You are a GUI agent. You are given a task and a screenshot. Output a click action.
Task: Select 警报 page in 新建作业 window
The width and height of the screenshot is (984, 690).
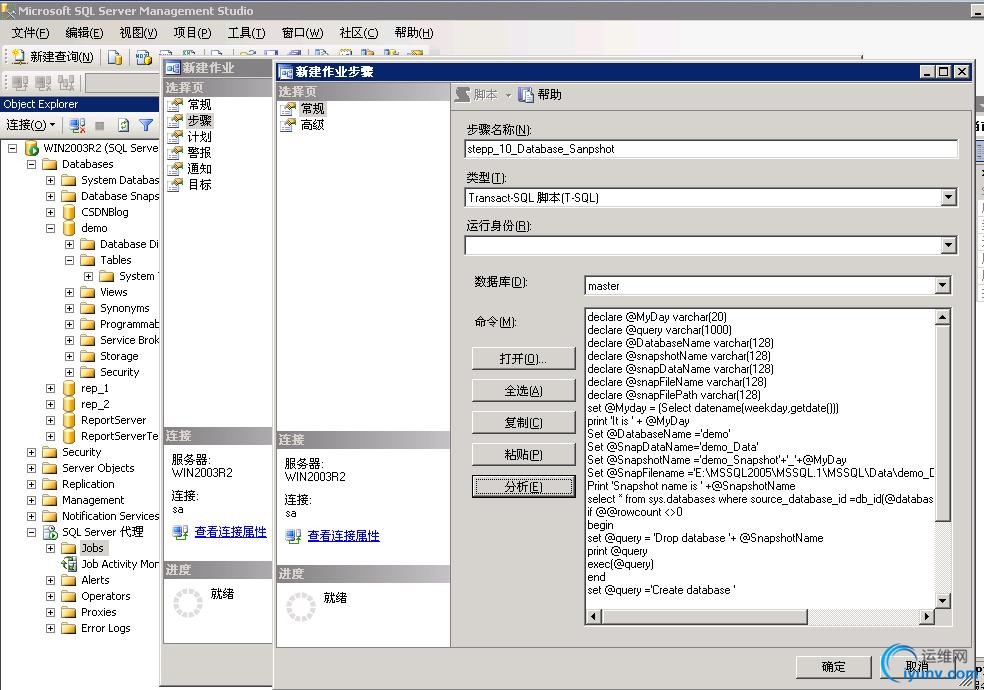(x=199, y=152)
